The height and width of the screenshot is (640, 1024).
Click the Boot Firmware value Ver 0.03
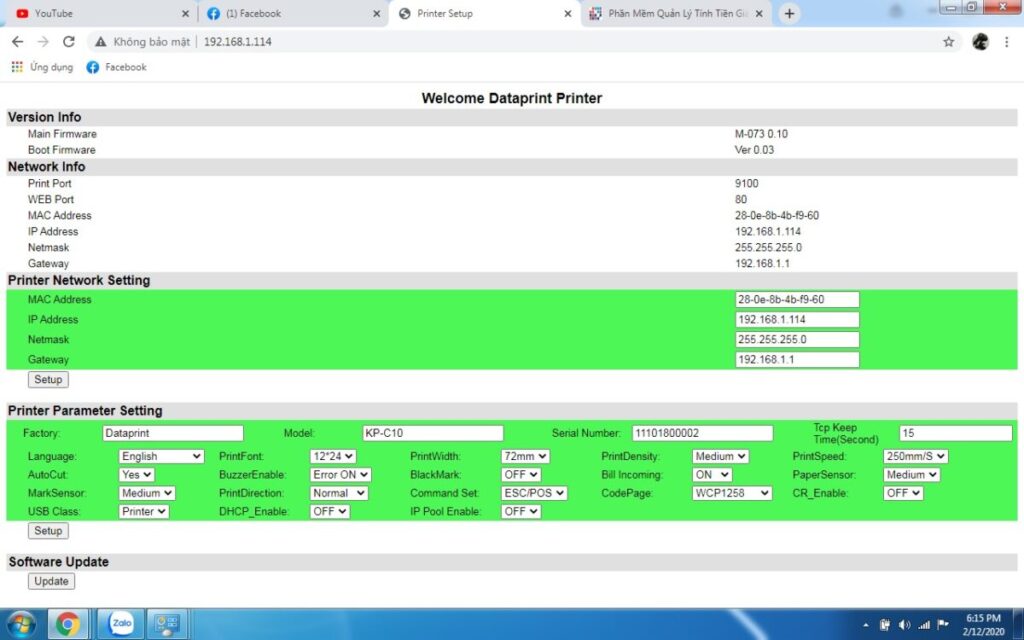pyautogui.click(x=754, y=150)
